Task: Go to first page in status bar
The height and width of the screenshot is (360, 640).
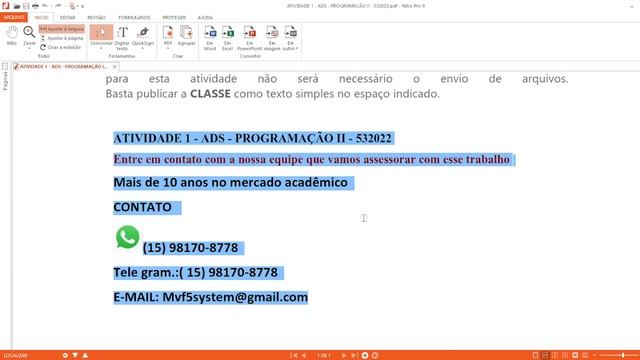Action: click(x=293, y=356)
